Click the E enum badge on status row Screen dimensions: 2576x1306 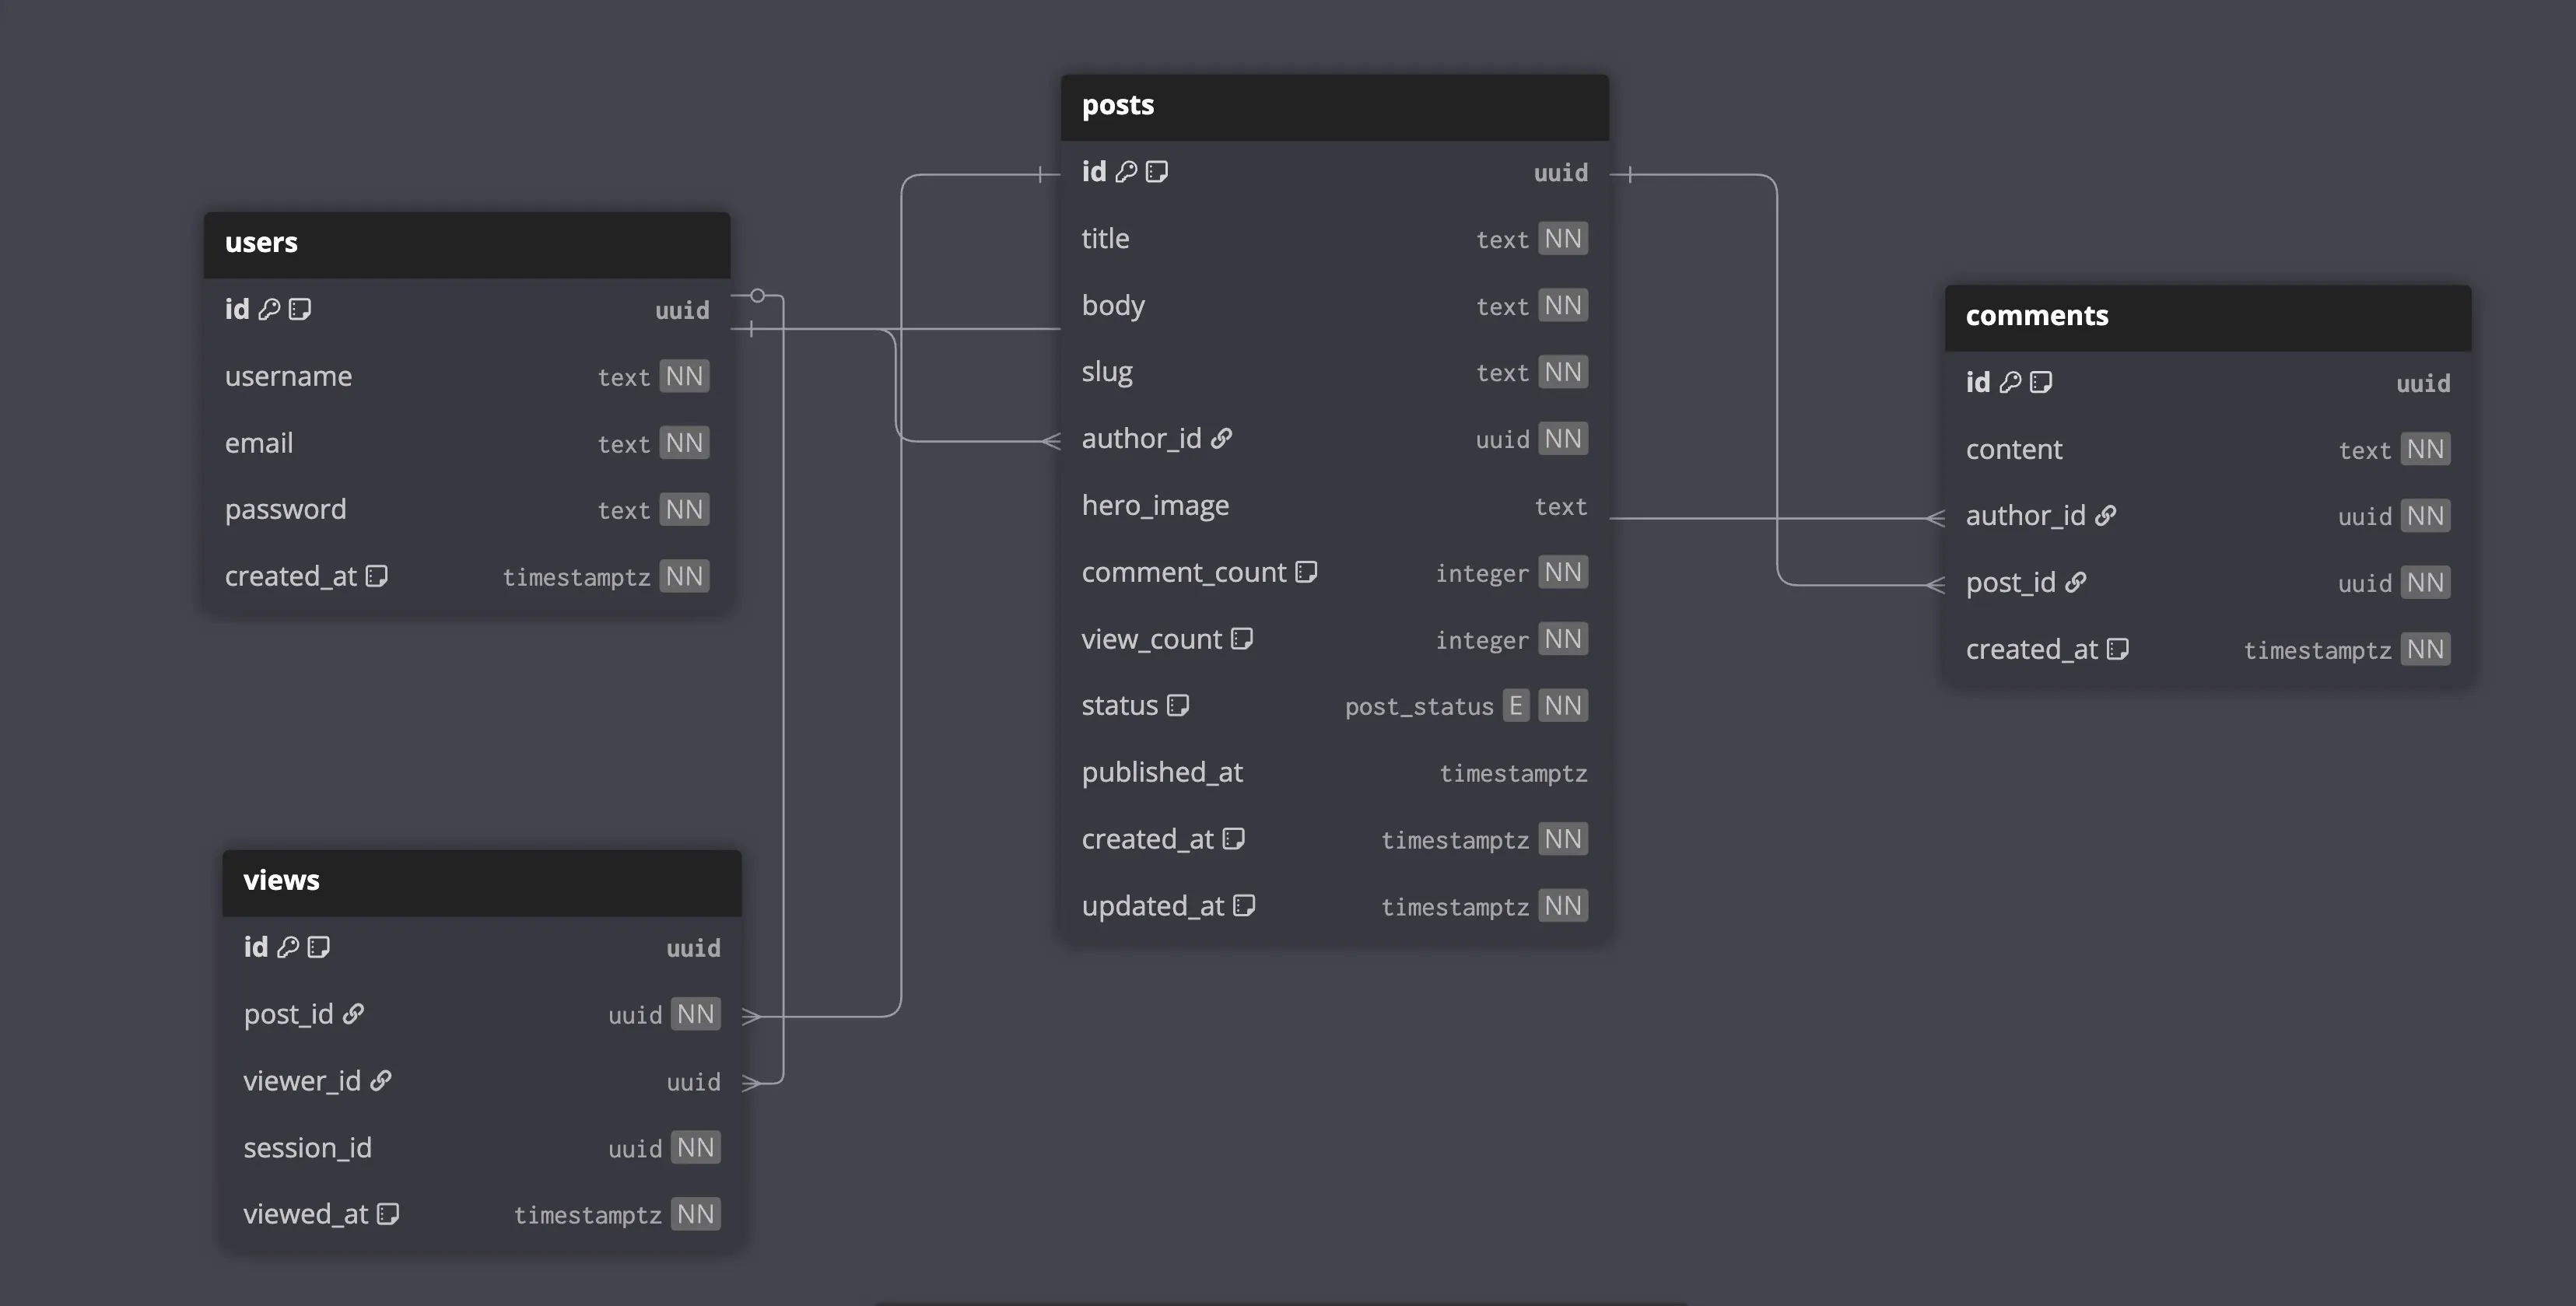[1516, 705]
